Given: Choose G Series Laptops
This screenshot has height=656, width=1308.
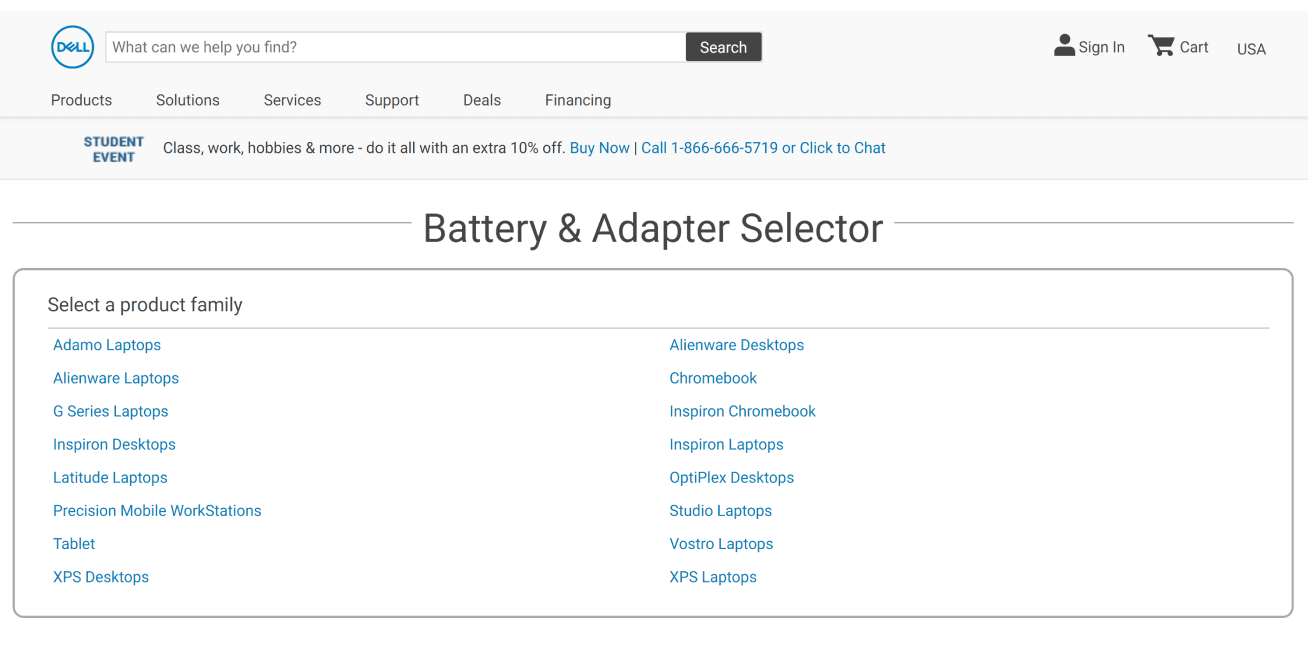Looking at the screenshot, I should click(x=111, y=411).
